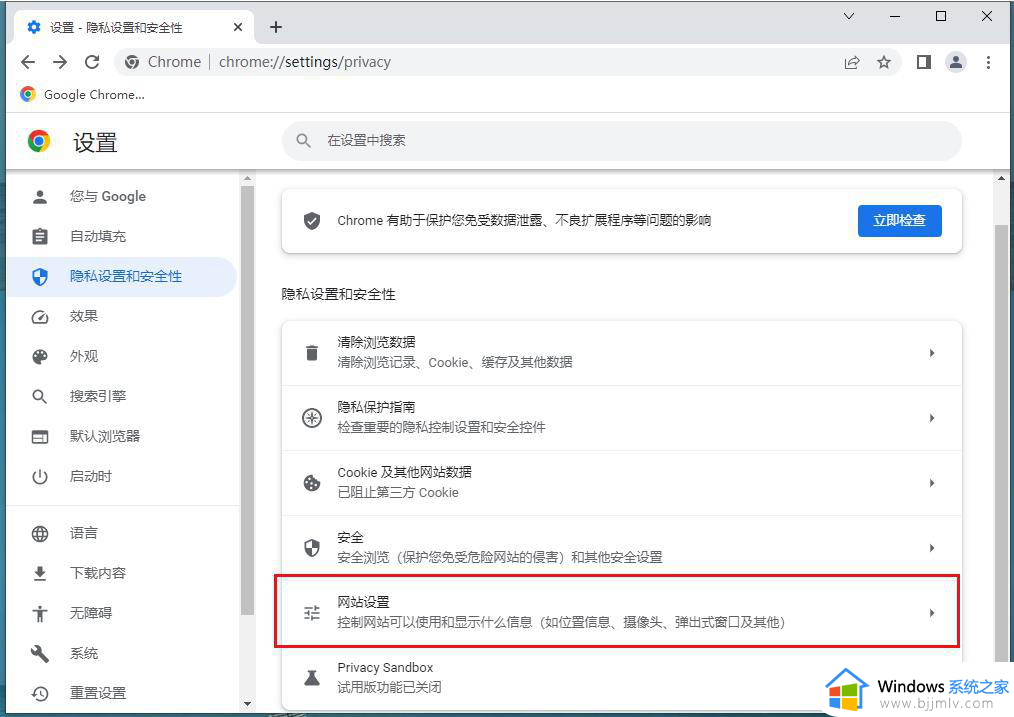
Task: Click the person icon next to 您与 Google
Action: tap(40, 197)
